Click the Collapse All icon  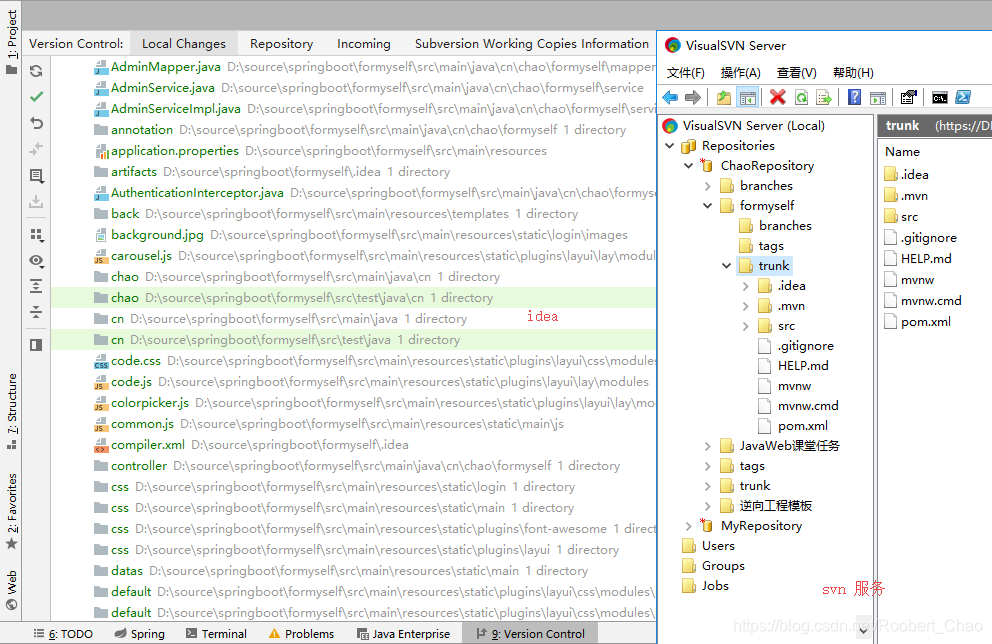(36, 312)
